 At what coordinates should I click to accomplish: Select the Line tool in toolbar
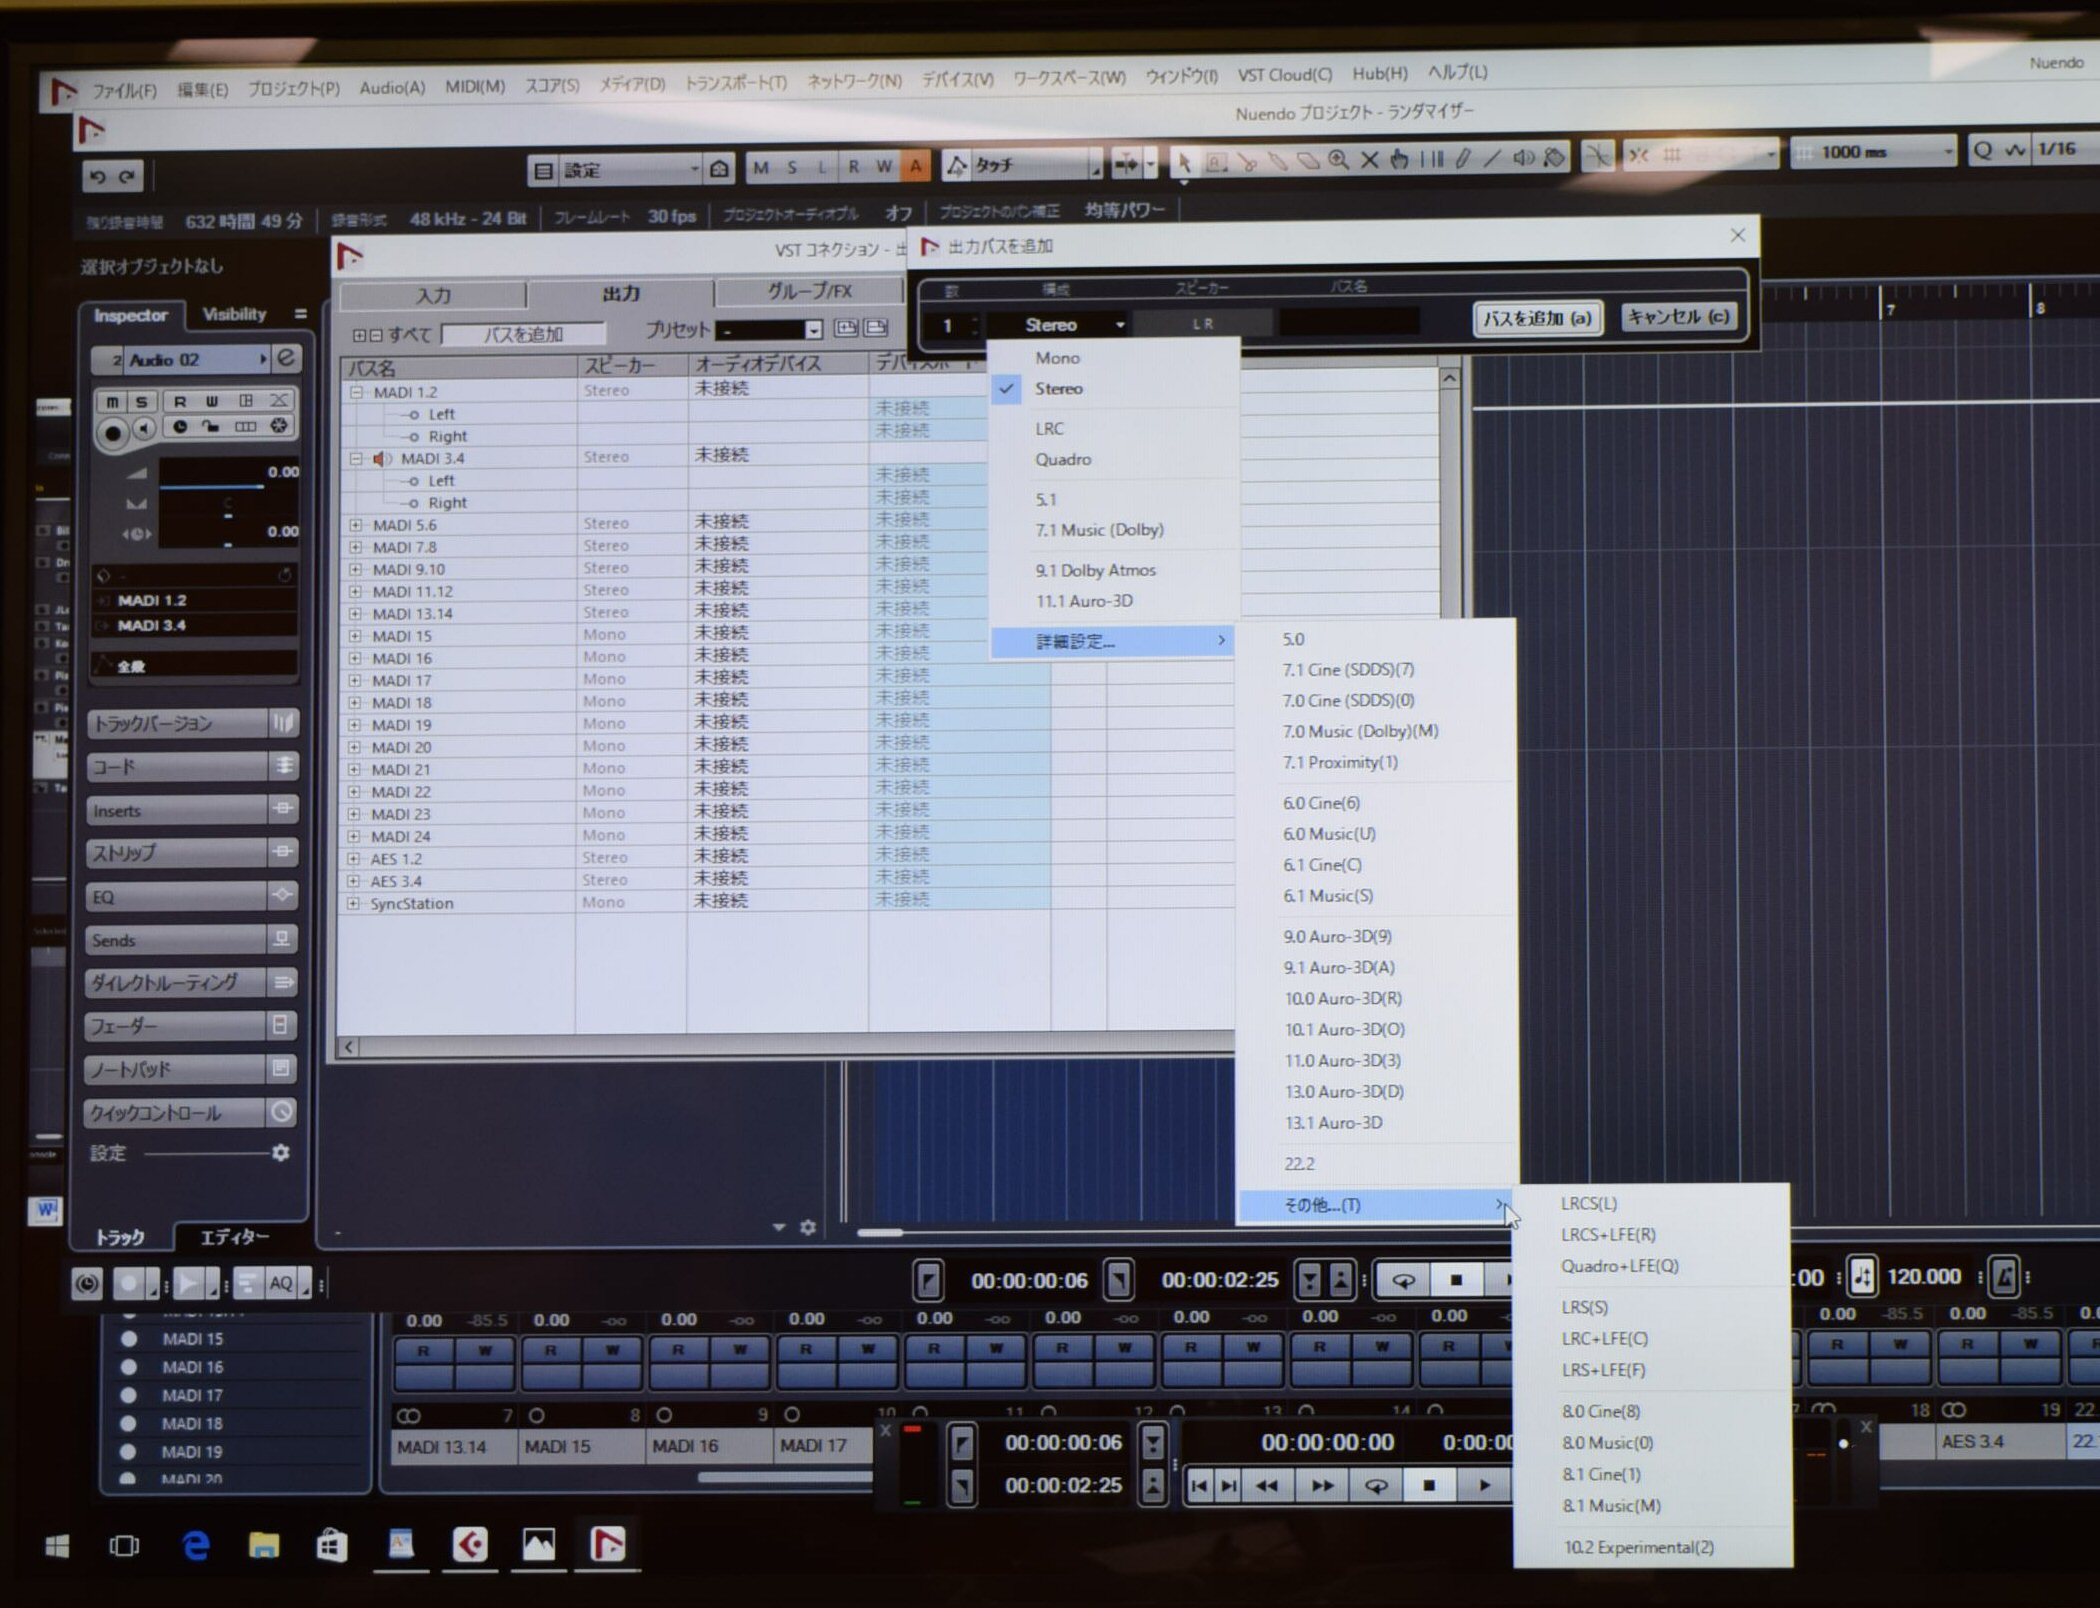click(x=1492, y=158)
